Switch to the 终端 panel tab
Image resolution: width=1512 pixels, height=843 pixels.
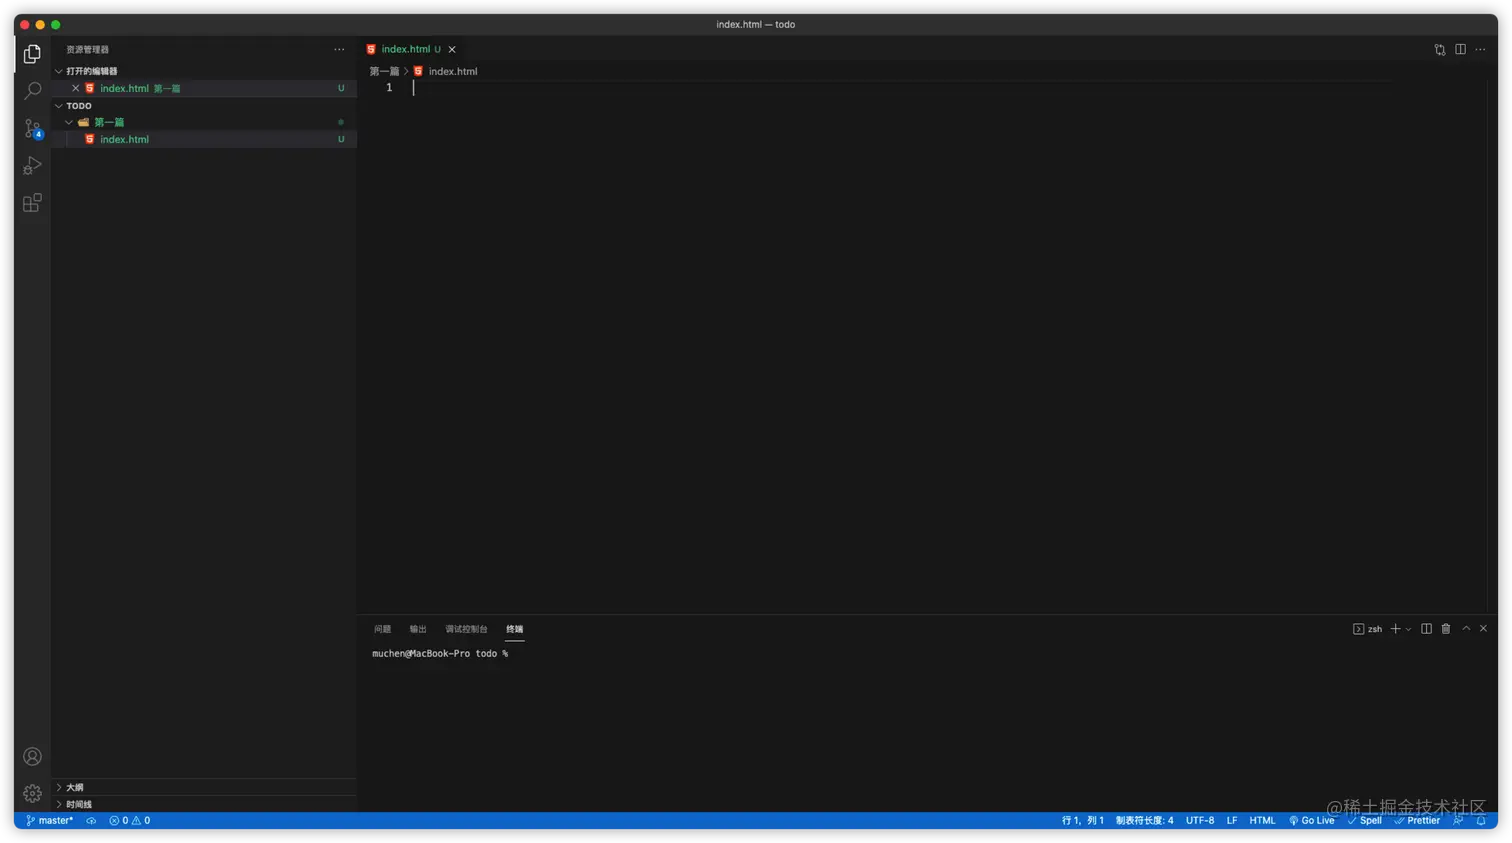(514, 629)
